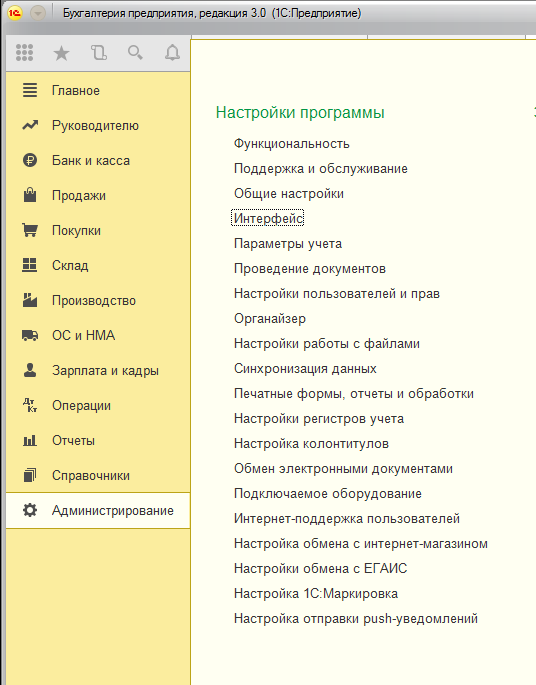Open search magnifier icon

click(135, 53)
